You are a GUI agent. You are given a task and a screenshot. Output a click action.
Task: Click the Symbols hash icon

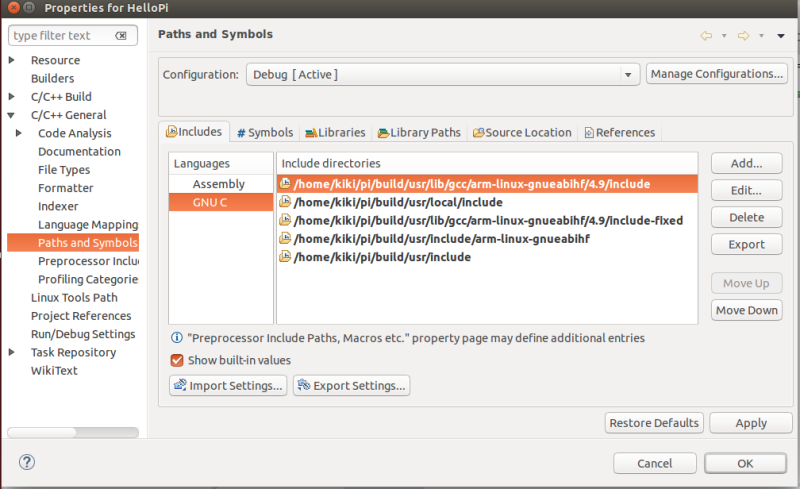241,133
